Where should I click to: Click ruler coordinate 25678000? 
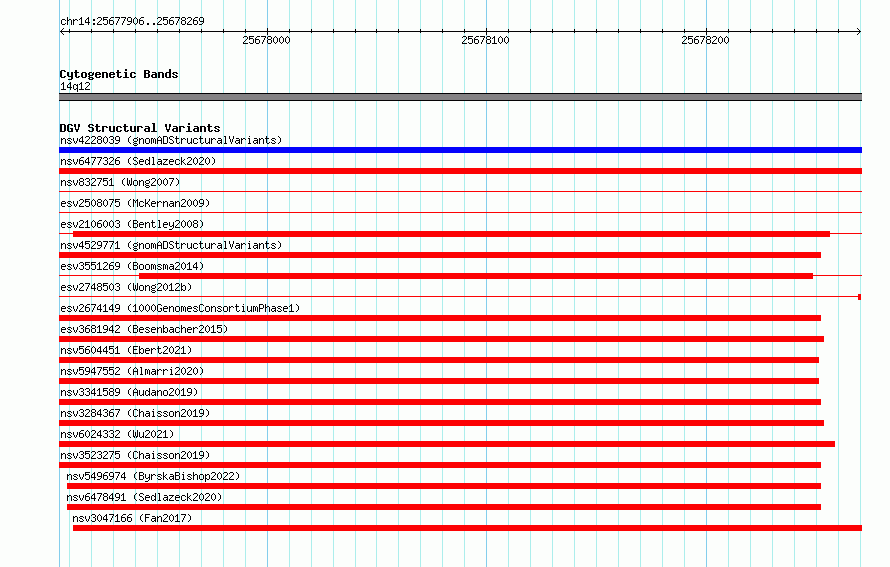click(x=266, y=40)
